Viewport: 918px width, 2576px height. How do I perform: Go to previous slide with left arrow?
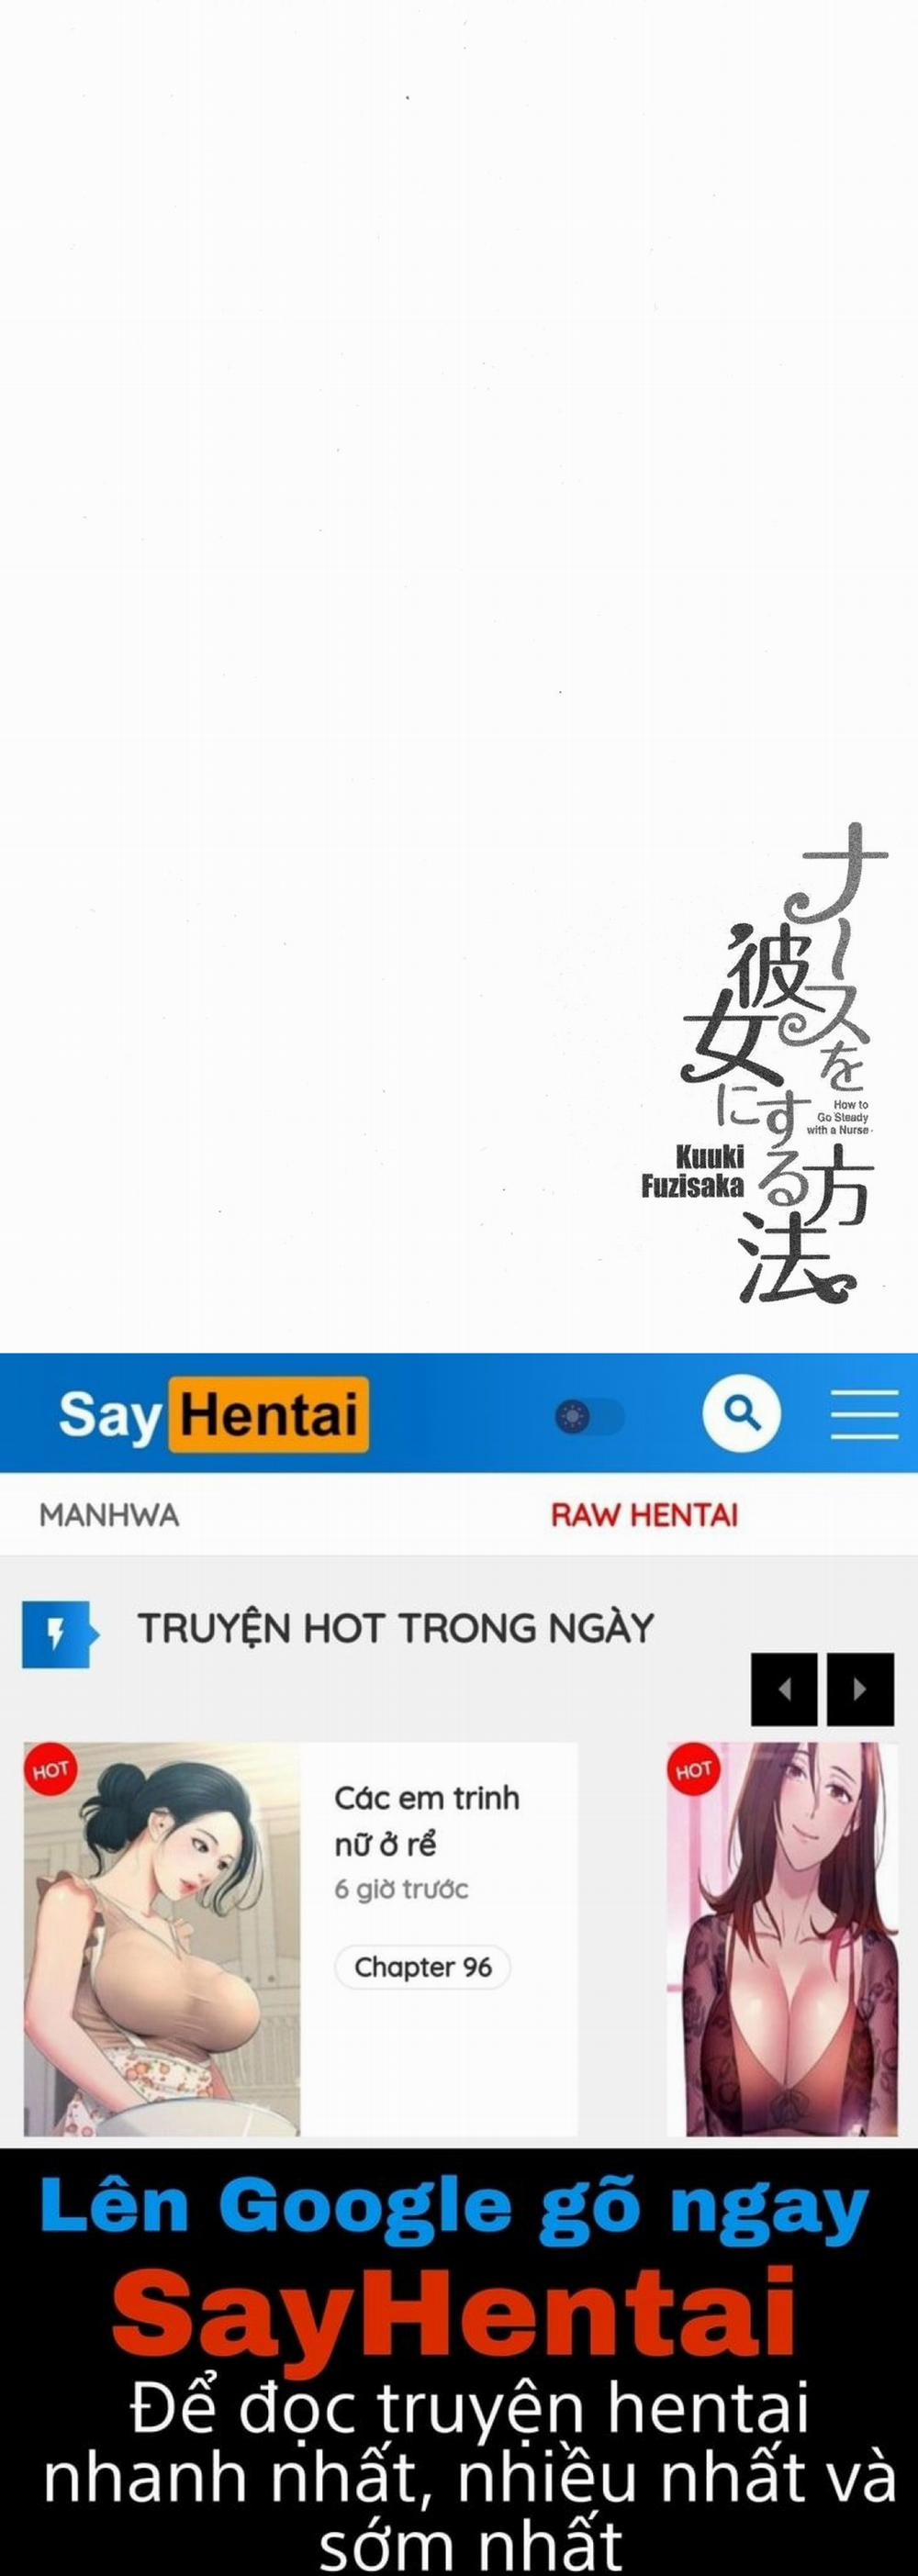click(x=784, y=1689)
